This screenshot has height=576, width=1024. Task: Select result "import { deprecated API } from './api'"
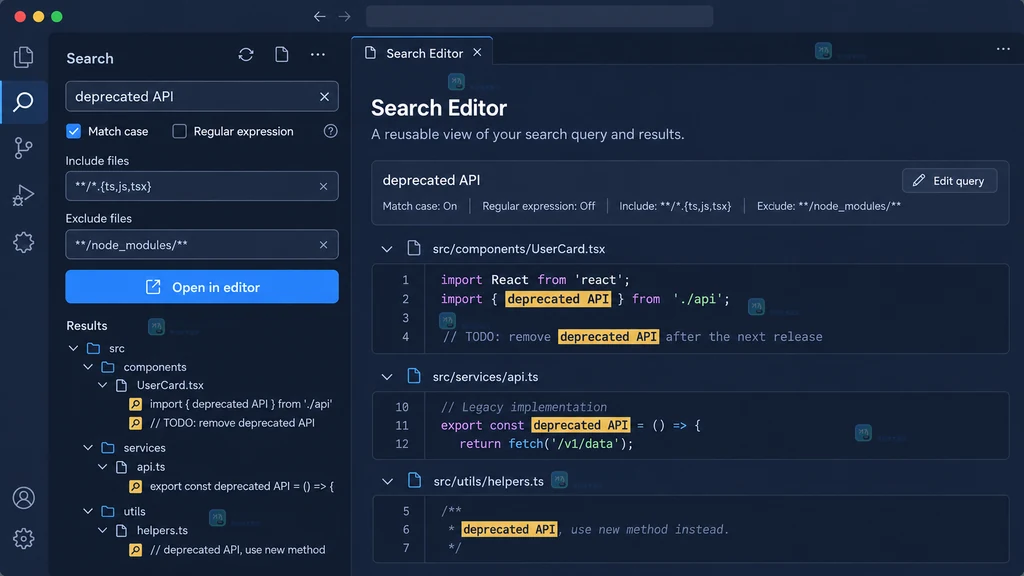click(x=241, y=404)
